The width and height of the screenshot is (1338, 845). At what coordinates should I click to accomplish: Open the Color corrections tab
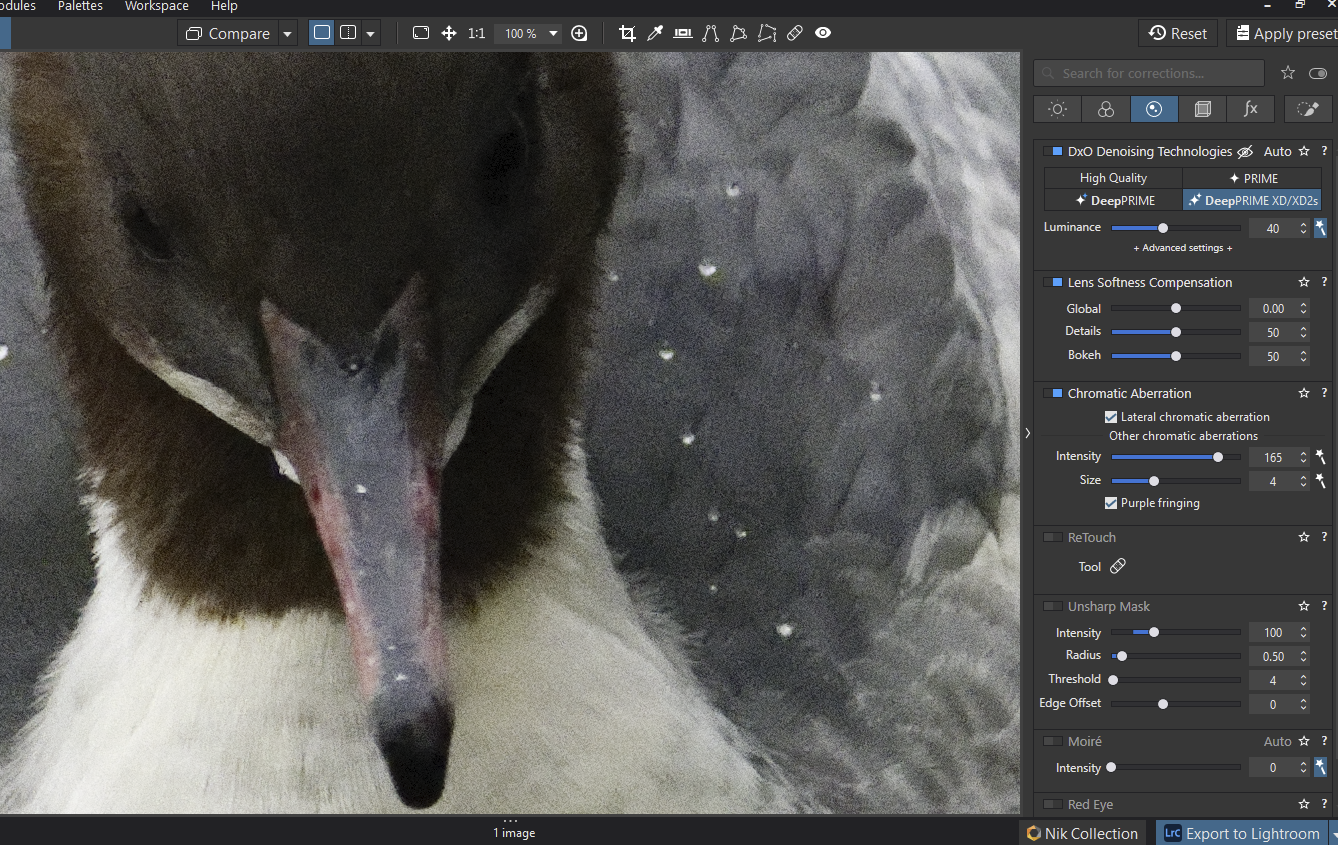coord(1106,109)
